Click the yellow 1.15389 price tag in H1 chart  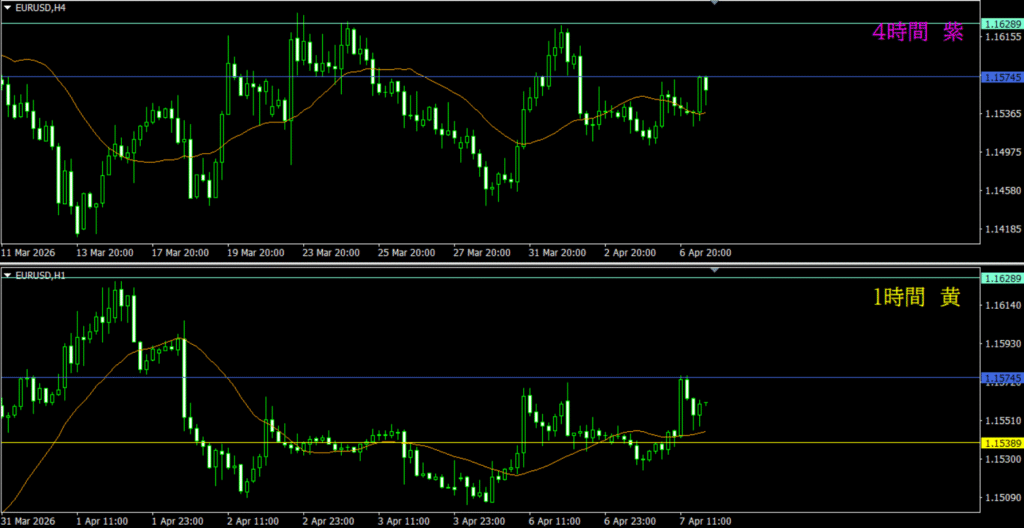tap(1001, 442)
